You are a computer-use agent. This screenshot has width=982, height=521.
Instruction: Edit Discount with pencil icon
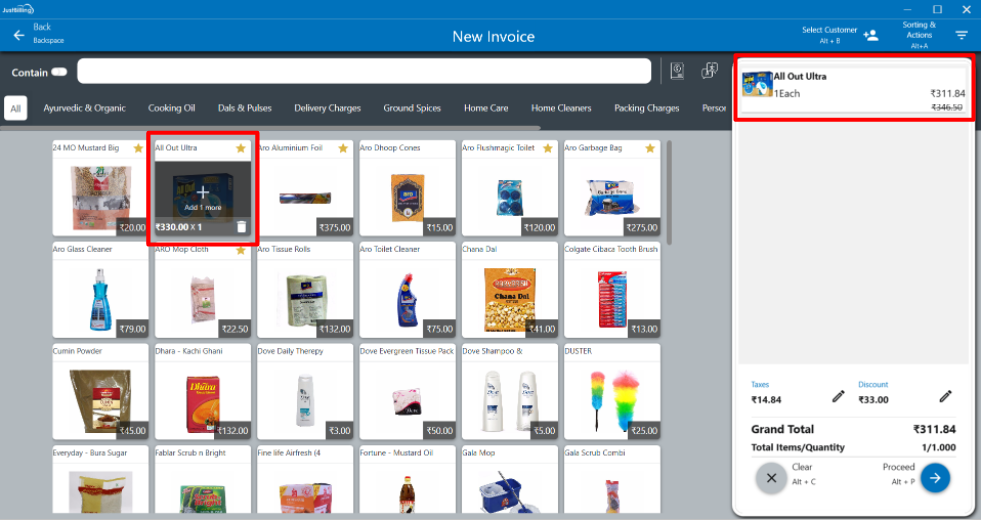click(944, 397)
